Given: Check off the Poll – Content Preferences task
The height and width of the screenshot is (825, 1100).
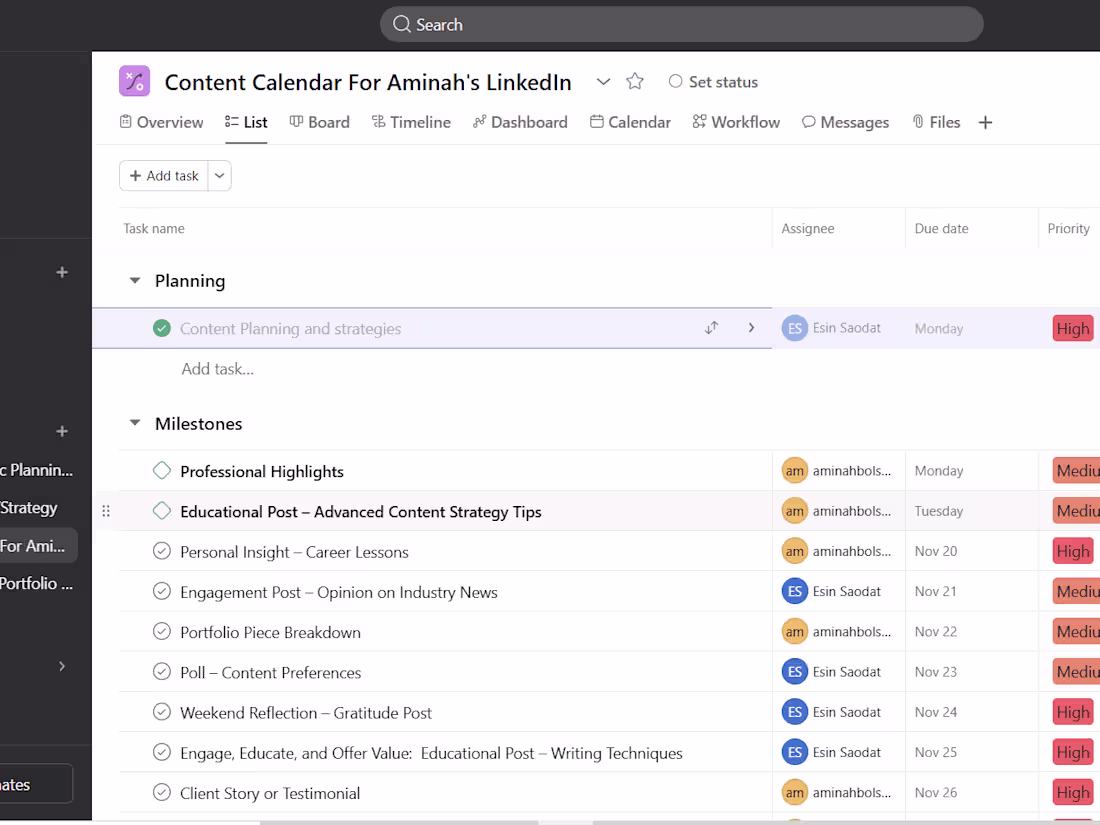Looking at the screenshot, I should pyautogui.click(x=162, y=671).
